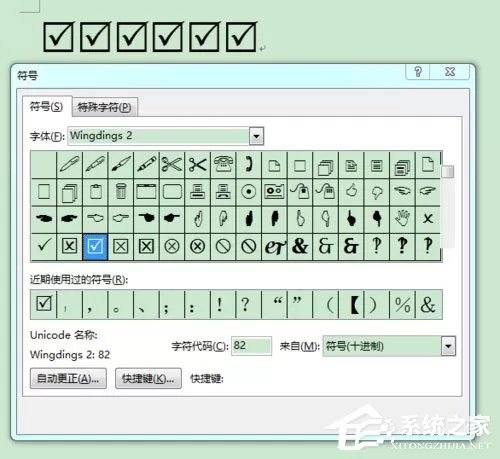Open the Wingdings 2 font dropdown
The width and height of the screenshot is (500, 459).
tap(256, 136)
